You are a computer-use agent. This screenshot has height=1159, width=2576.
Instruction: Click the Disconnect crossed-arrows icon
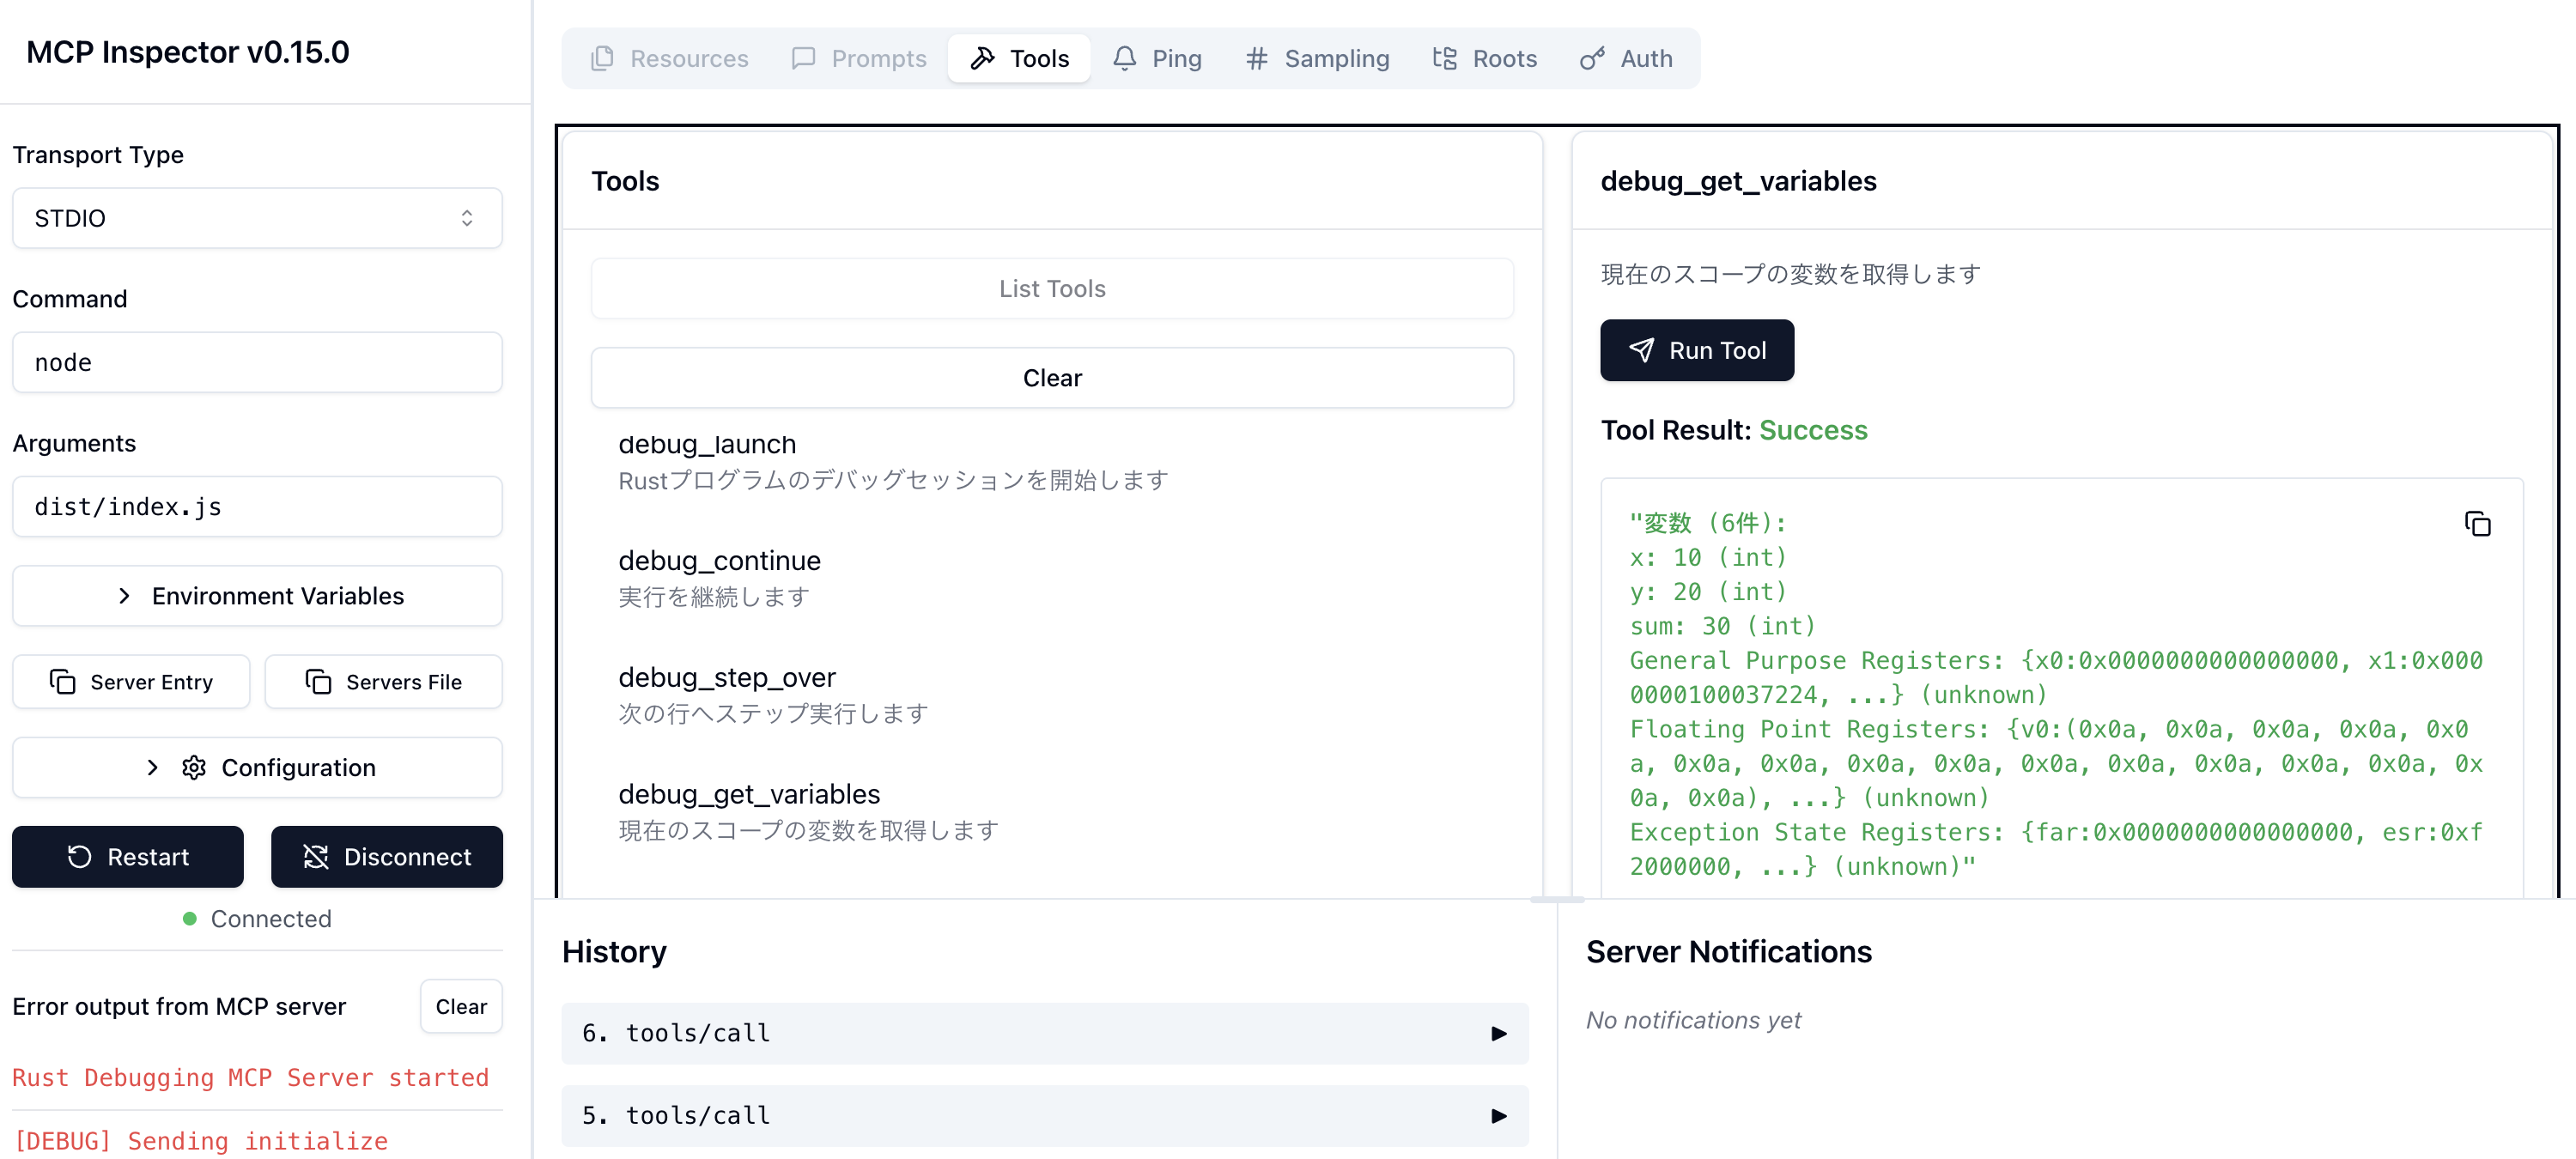coord(316,857)
